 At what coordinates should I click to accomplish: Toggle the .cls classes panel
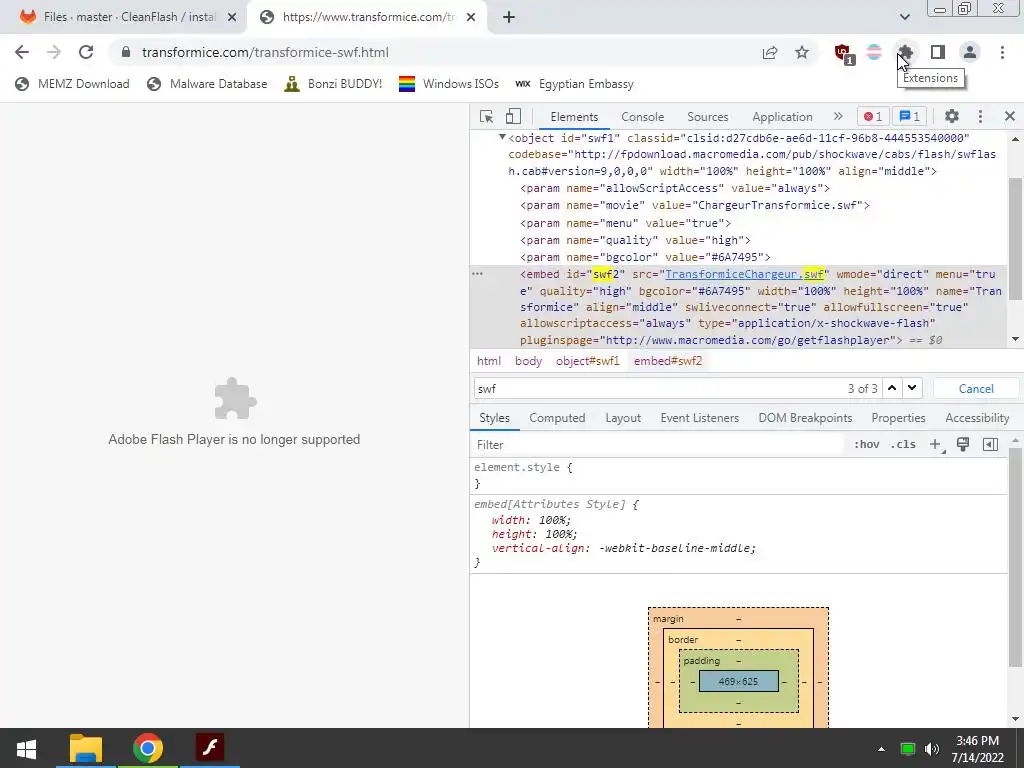[x=903, y=445]
